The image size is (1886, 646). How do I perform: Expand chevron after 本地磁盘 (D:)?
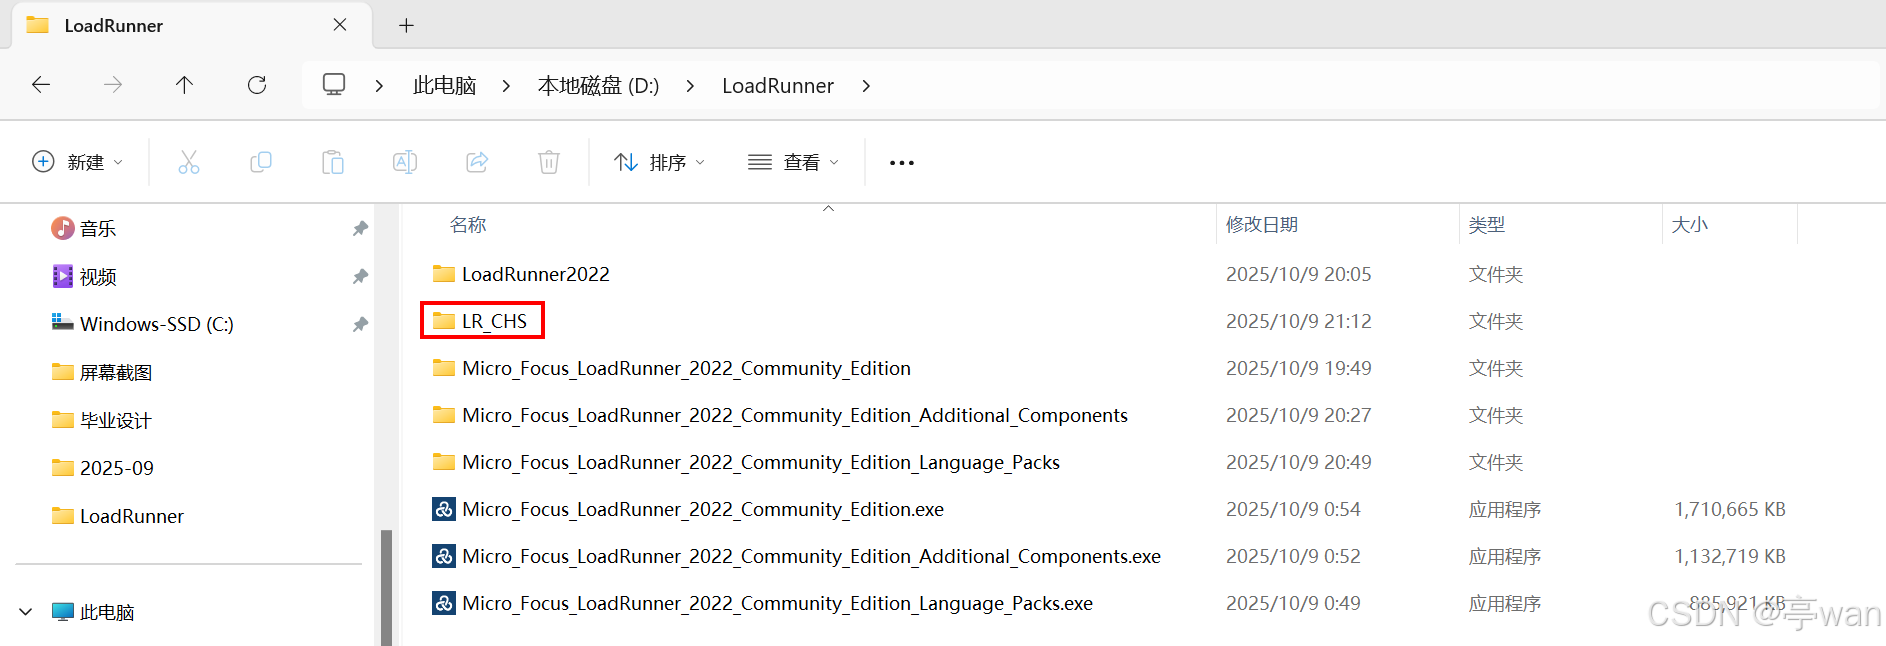(690, 86)
